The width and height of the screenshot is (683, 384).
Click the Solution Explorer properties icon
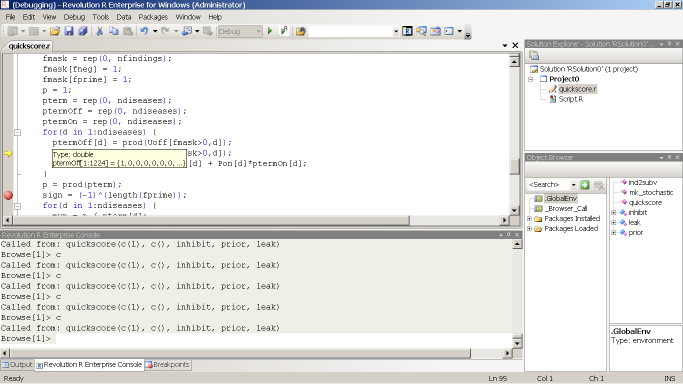534,55
